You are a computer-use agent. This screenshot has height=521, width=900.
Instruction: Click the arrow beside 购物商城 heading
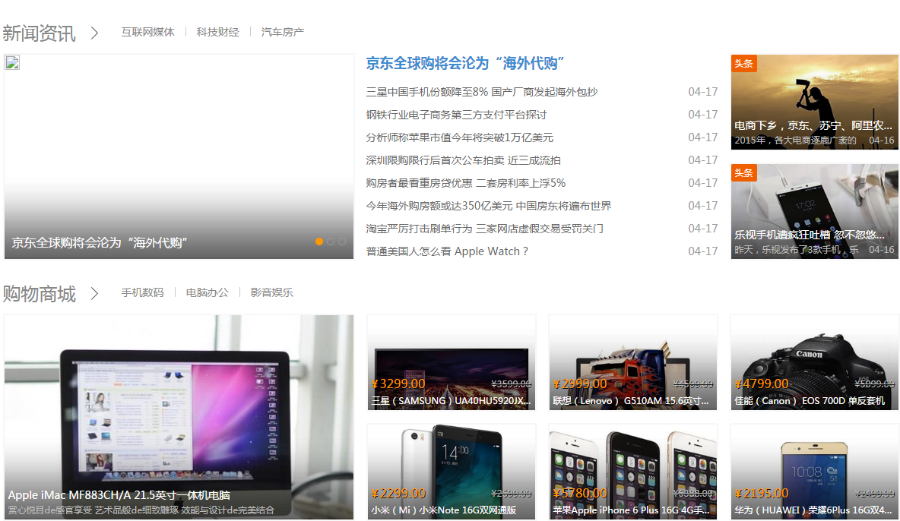[x=95, y=294]
